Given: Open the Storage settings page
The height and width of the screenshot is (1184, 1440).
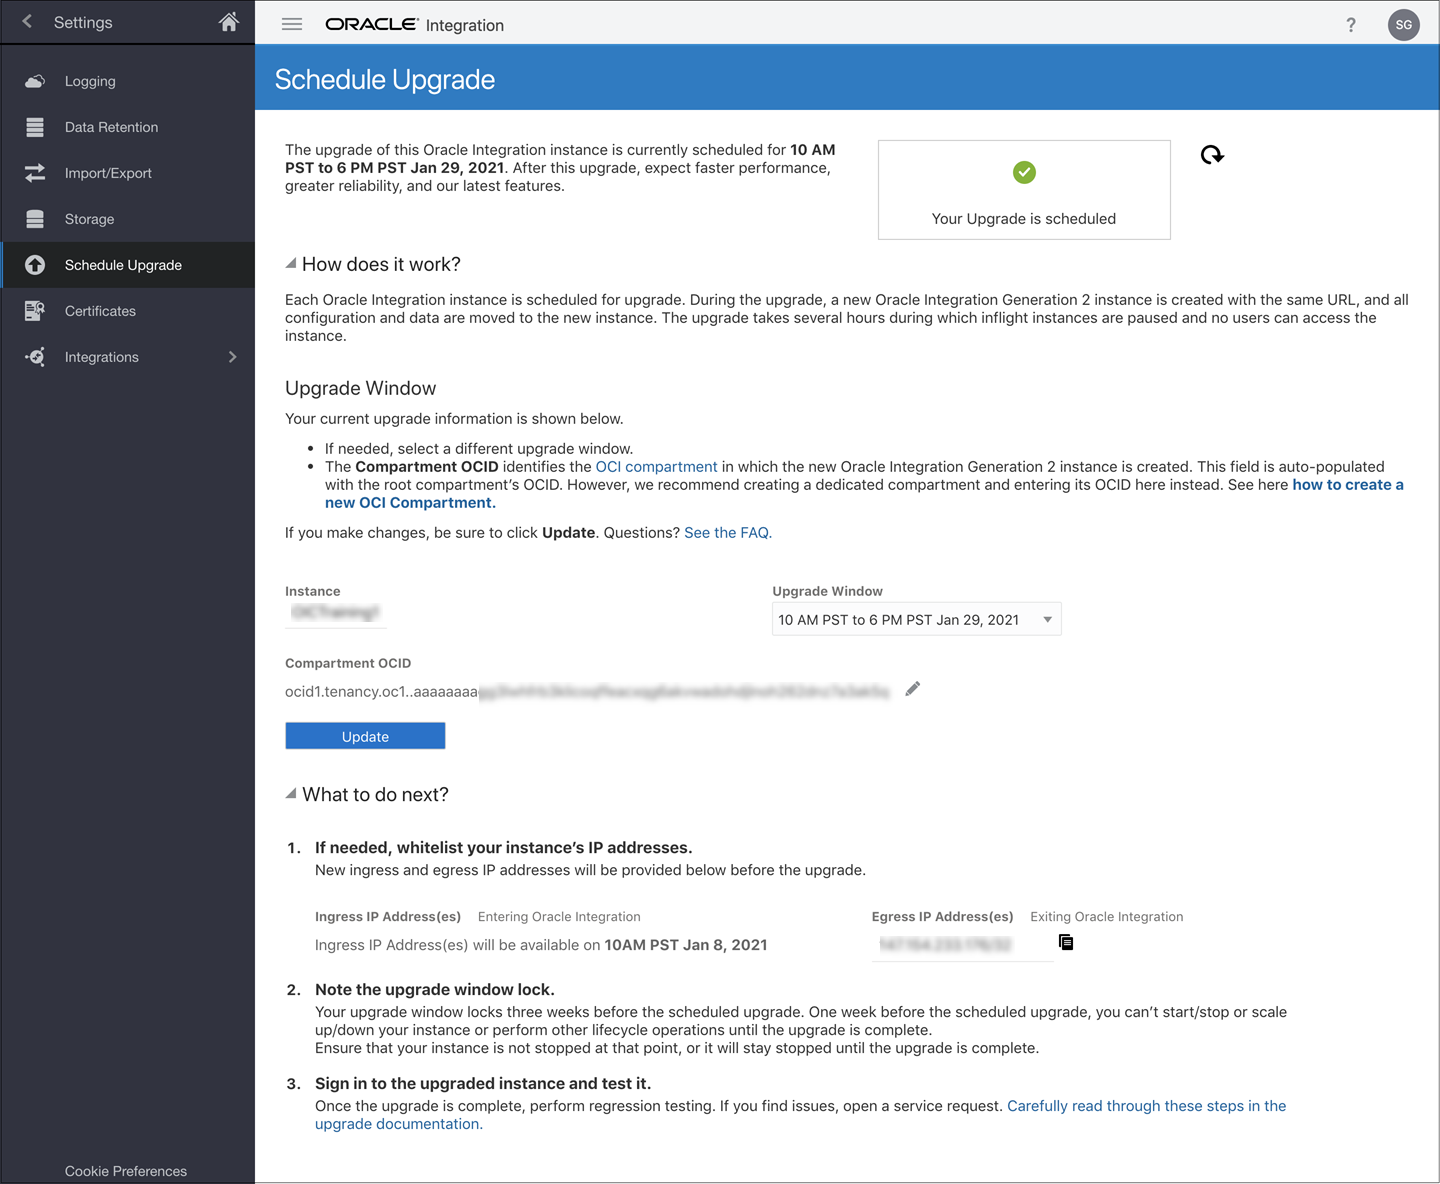Looking at the screenshot, I should pos(89,219).
